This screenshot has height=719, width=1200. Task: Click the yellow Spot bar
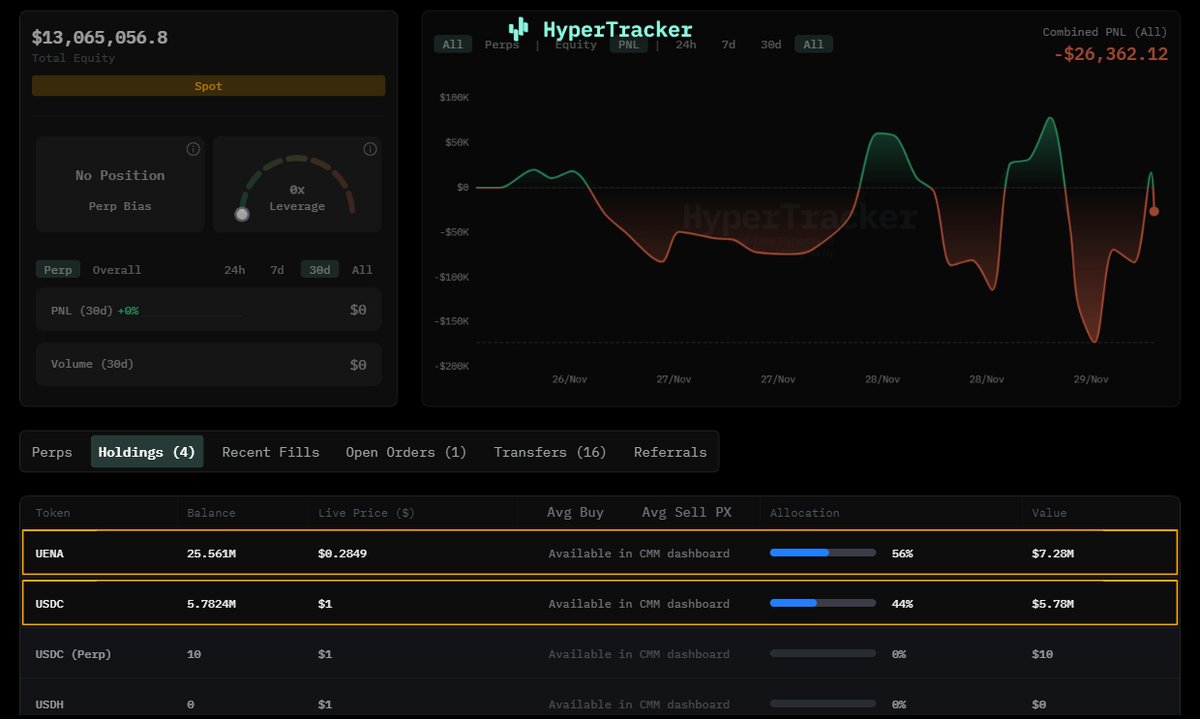point(208,86)
